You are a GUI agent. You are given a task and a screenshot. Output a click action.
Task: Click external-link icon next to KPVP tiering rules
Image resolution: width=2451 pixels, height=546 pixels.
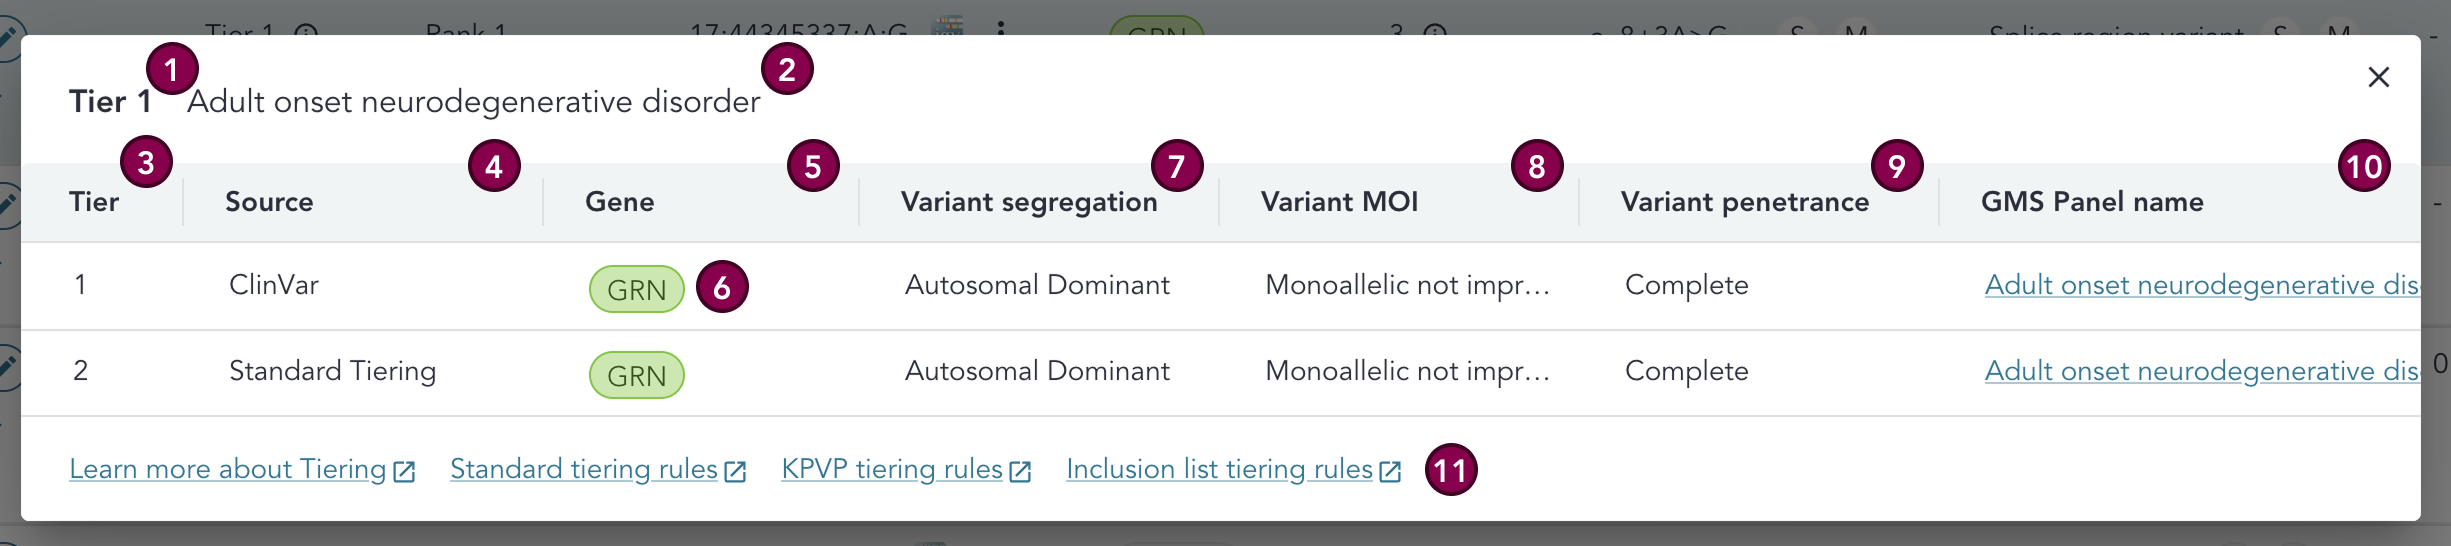pyautogui.click(x=1020, y=472)
